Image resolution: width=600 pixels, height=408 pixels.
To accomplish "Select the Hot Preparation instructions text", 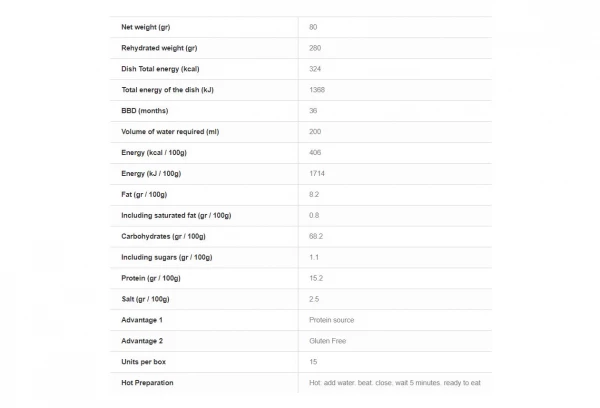I will point(398,383).
